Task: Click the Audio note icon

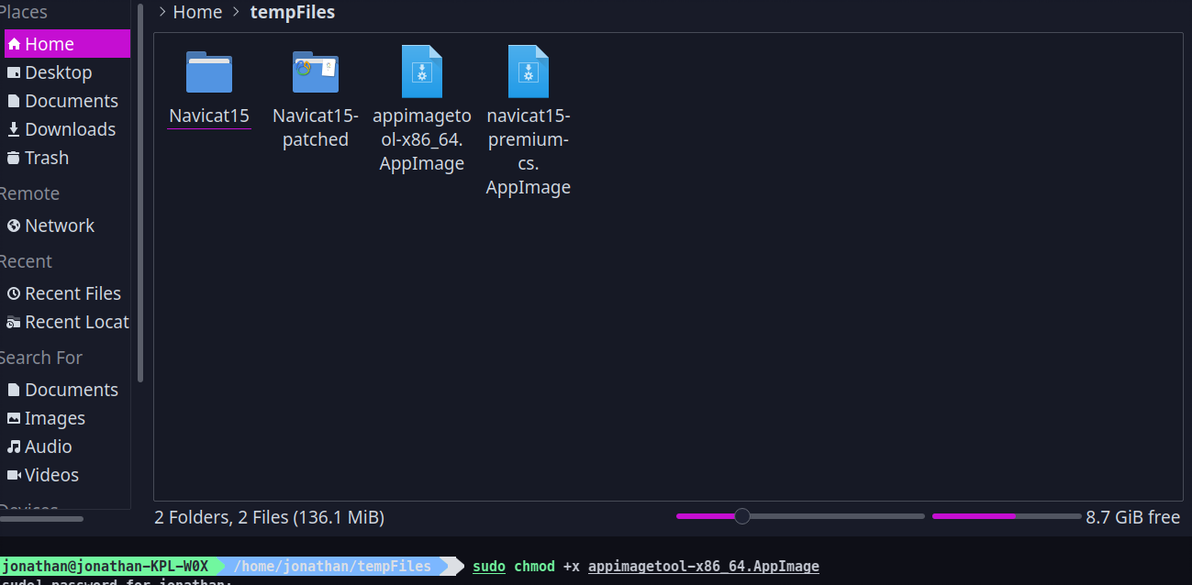Action: 14,447
